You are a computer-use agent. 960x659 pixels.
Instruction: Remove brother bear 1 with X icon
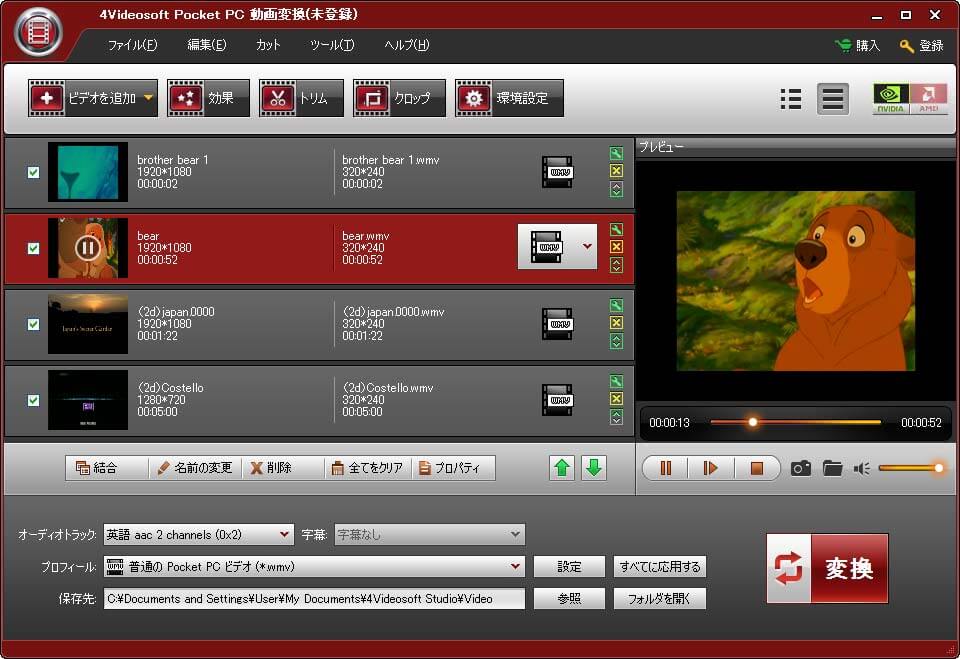[617, 171]
